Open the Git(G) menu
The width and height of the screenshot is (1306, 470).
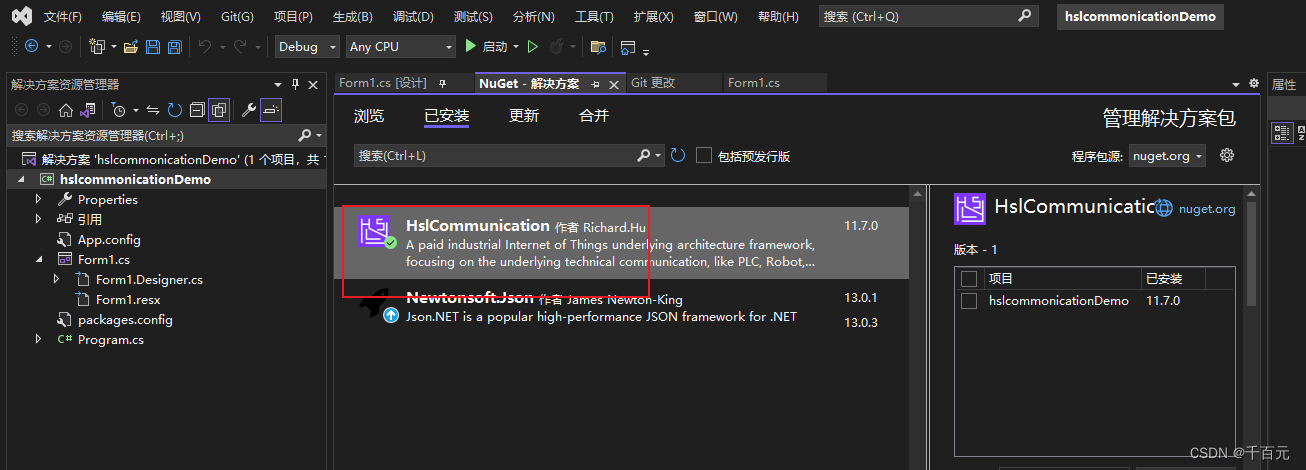coord(237,17)
